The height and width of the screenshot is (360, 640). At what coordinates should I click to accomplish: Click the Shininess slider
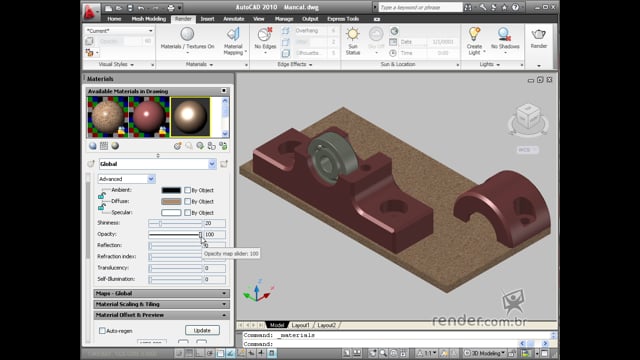tap(175, 223)
